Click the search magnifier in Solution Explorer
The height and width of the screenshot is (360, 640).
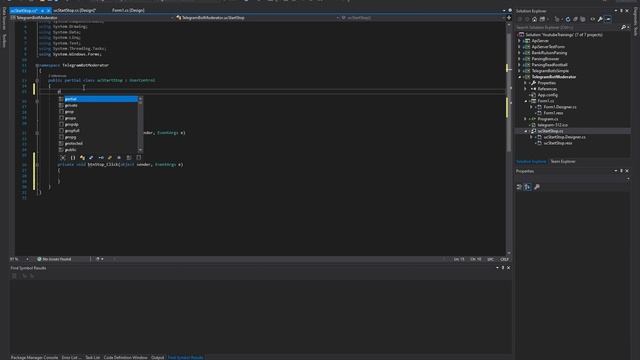623,27
